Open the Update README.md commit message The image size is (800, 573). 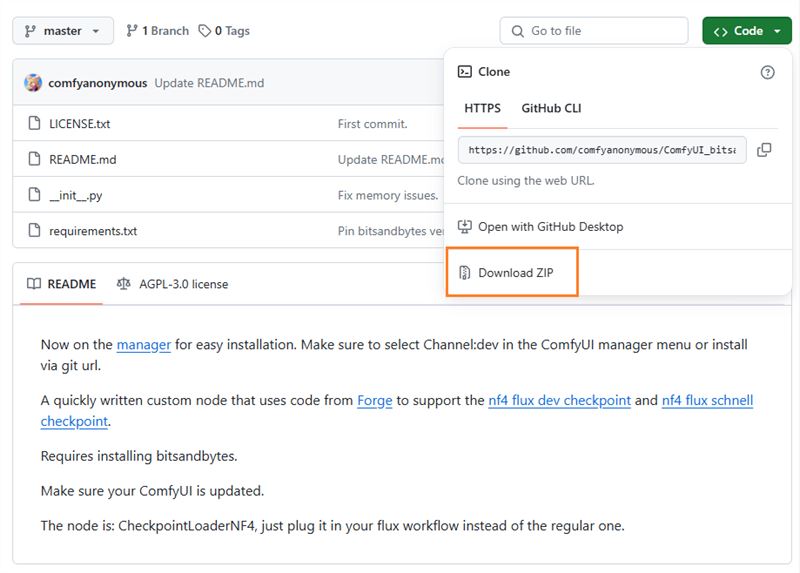(x=209, y=83)
